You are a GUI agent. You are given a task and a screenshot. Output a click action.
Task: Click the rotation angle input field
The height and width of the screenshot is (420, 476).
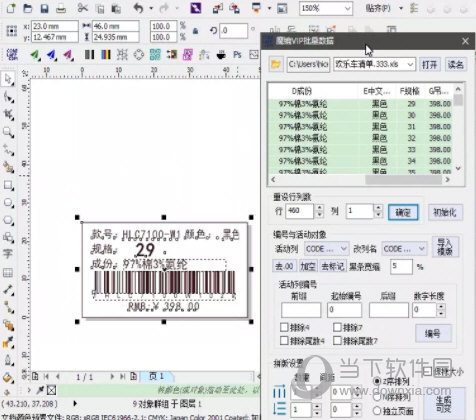click(x=234, y=31)
